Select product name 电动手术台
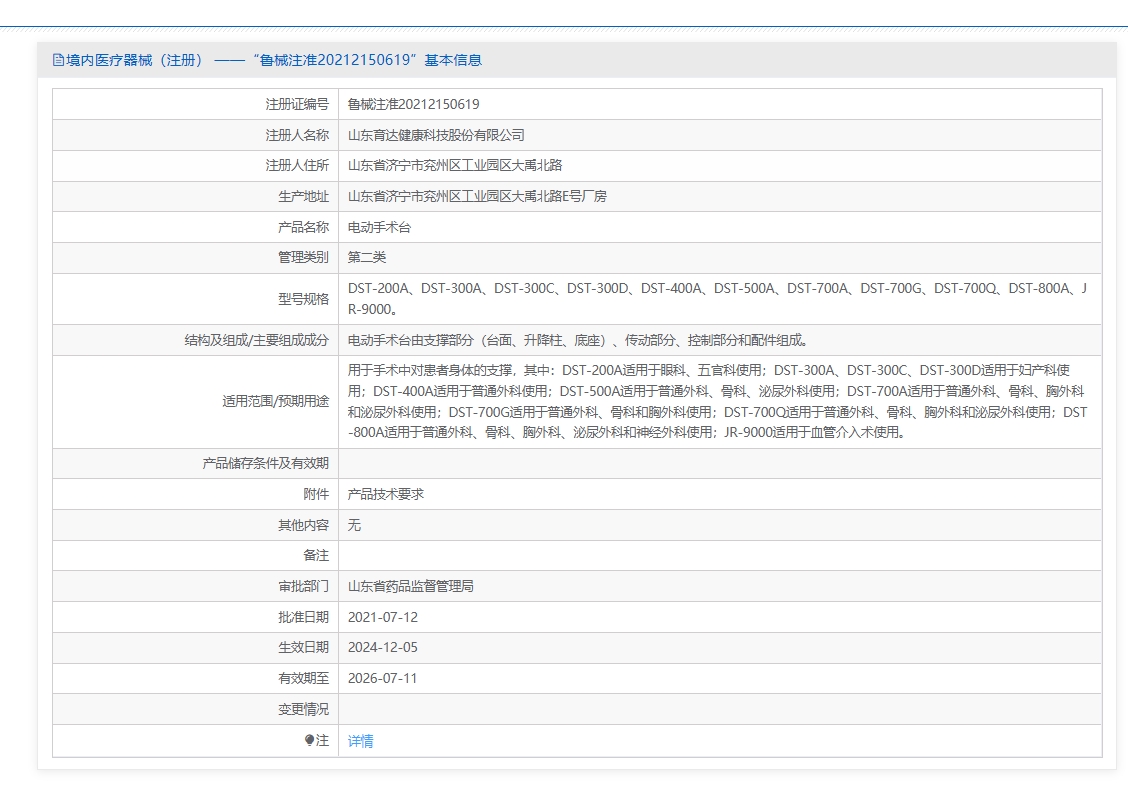The height and width of the screenshot is (786, 1128). click(x=379, y=227)
